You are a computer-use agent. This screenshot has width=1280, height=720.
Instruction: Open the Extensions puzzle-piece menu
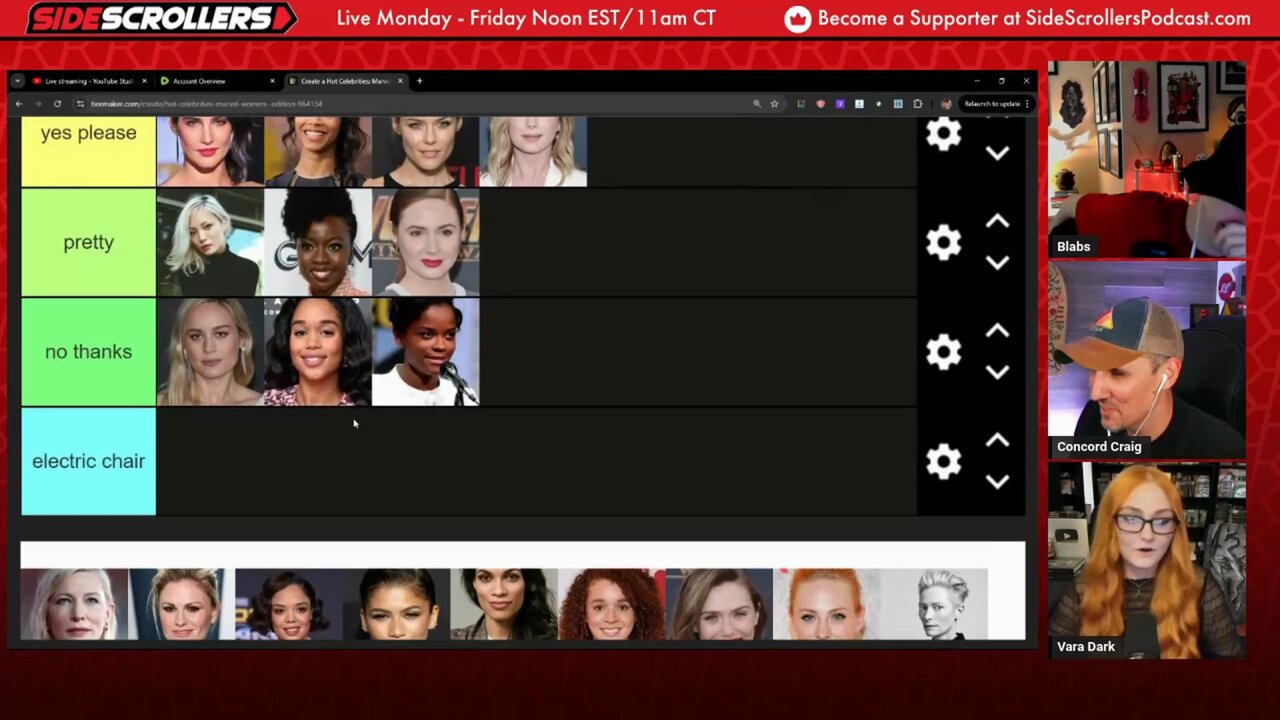917,104
